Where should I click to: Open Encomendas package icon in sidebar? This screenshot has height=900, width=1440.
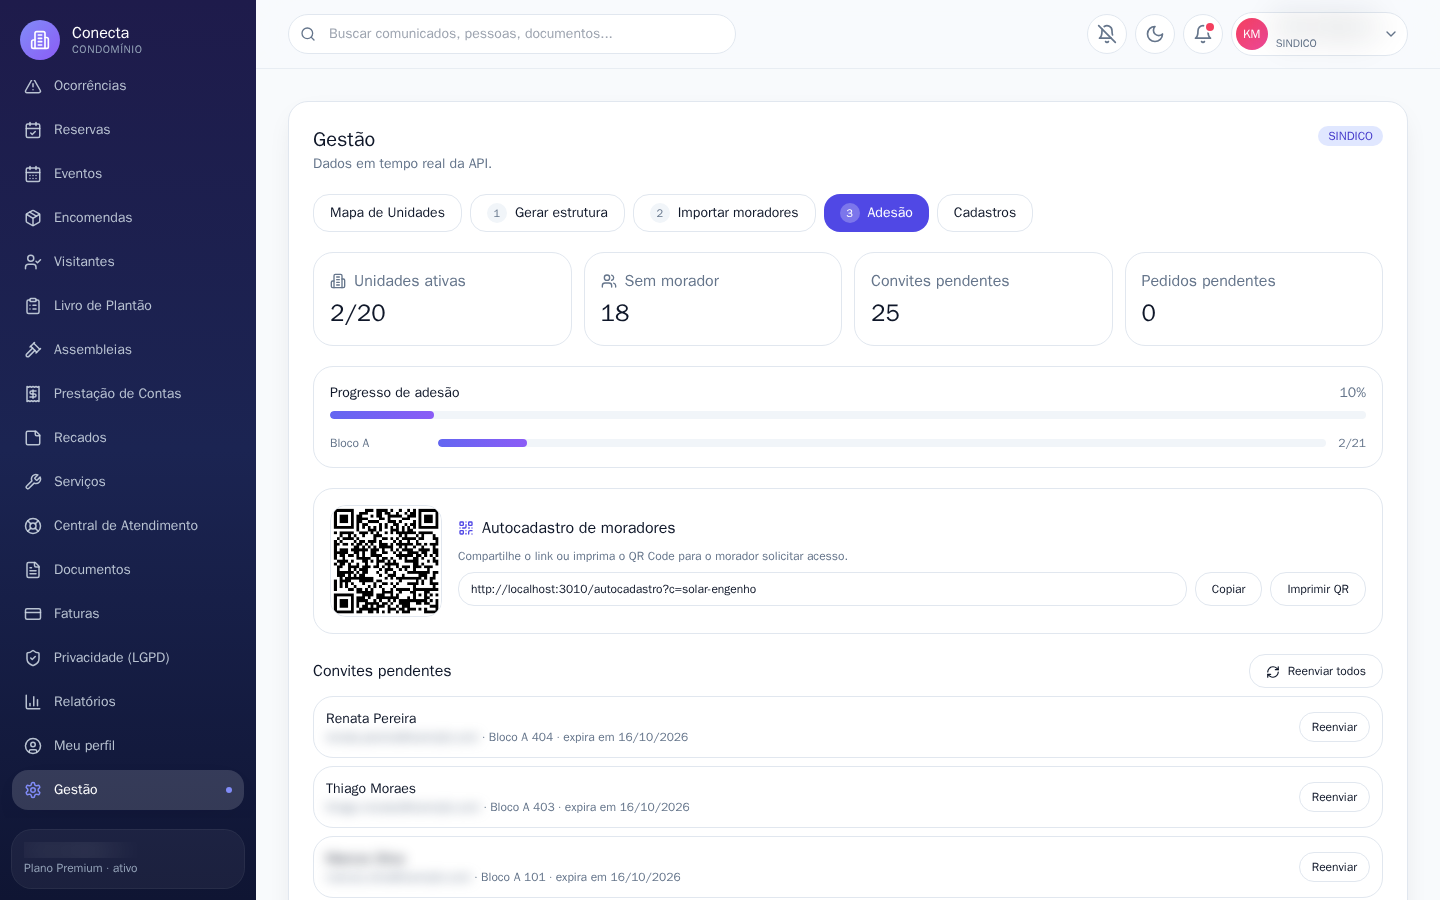(33, 218)
